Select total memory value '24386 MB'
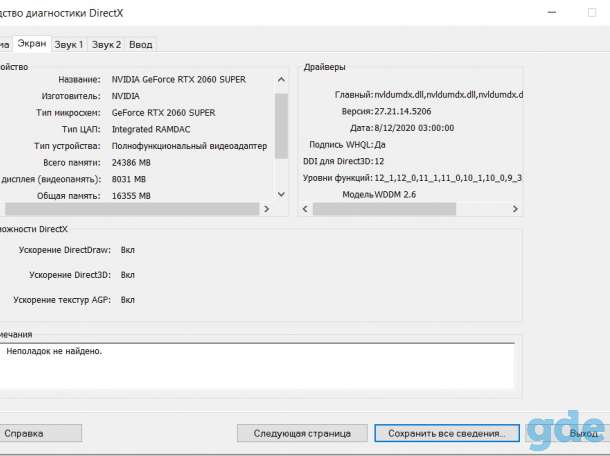 131,163
